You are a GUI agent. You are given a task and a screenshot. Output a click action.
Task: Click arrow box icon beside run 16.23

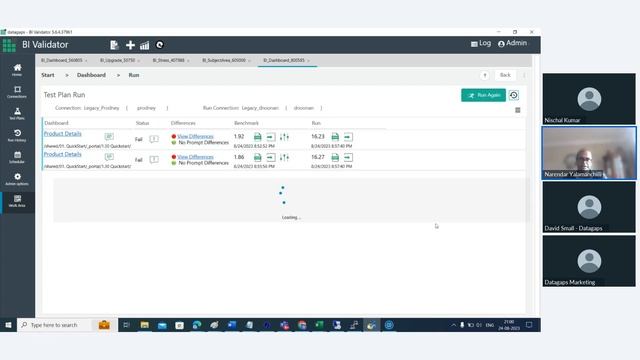coord(348,137)
